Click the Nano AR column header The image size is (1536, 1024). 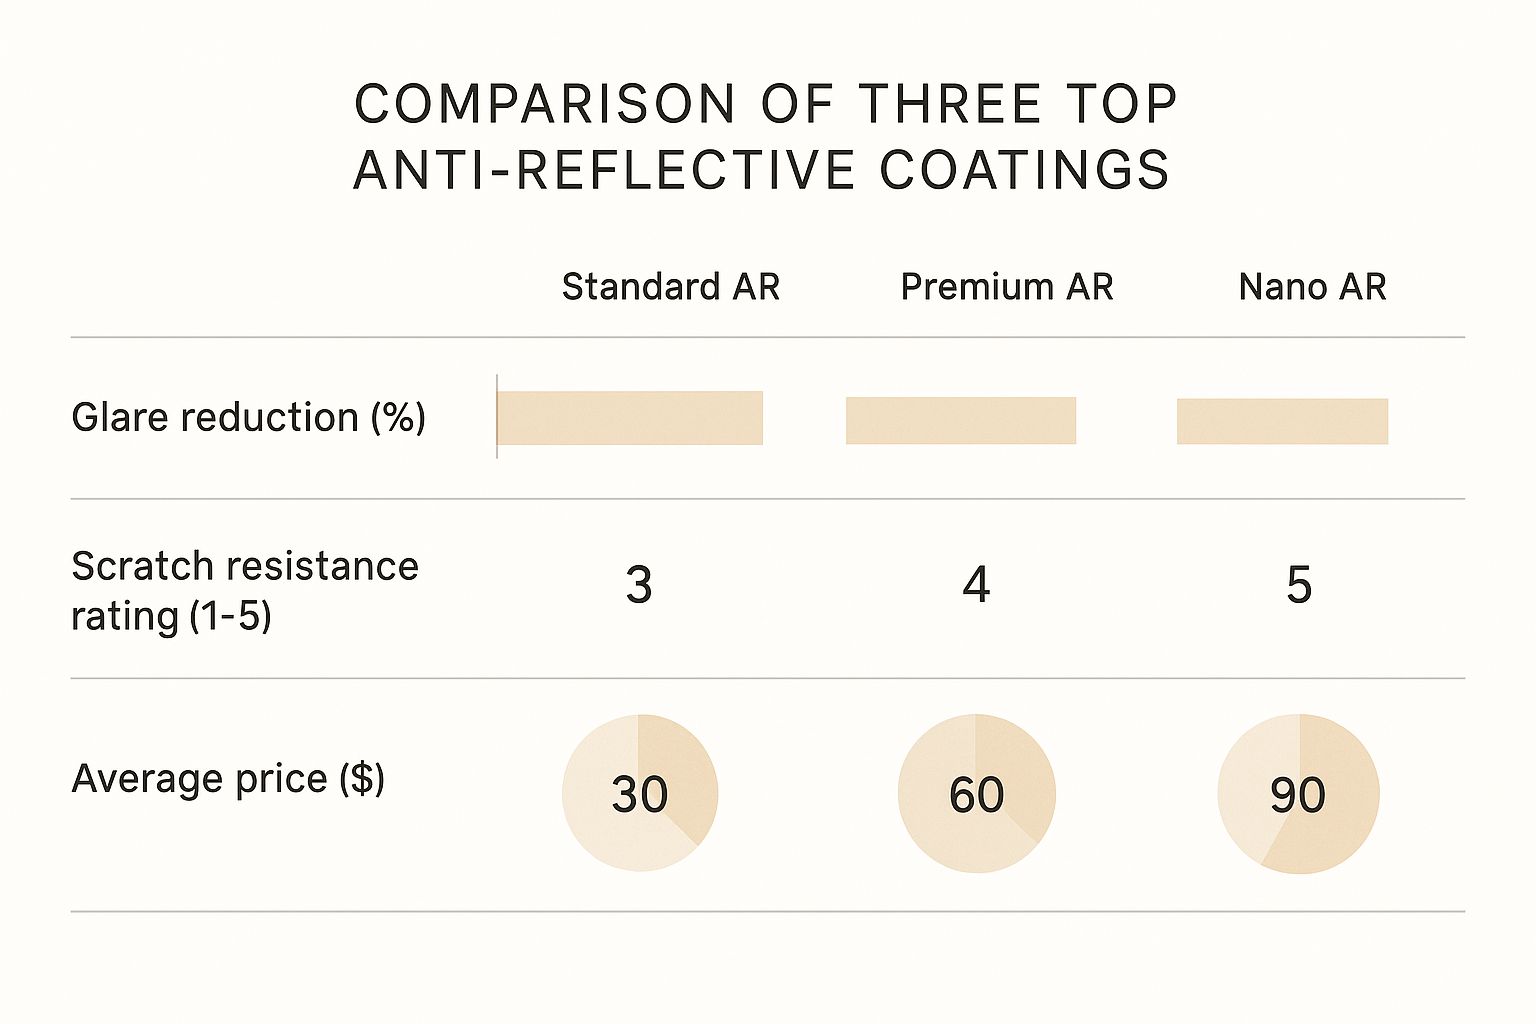[x=1312, y=287]
